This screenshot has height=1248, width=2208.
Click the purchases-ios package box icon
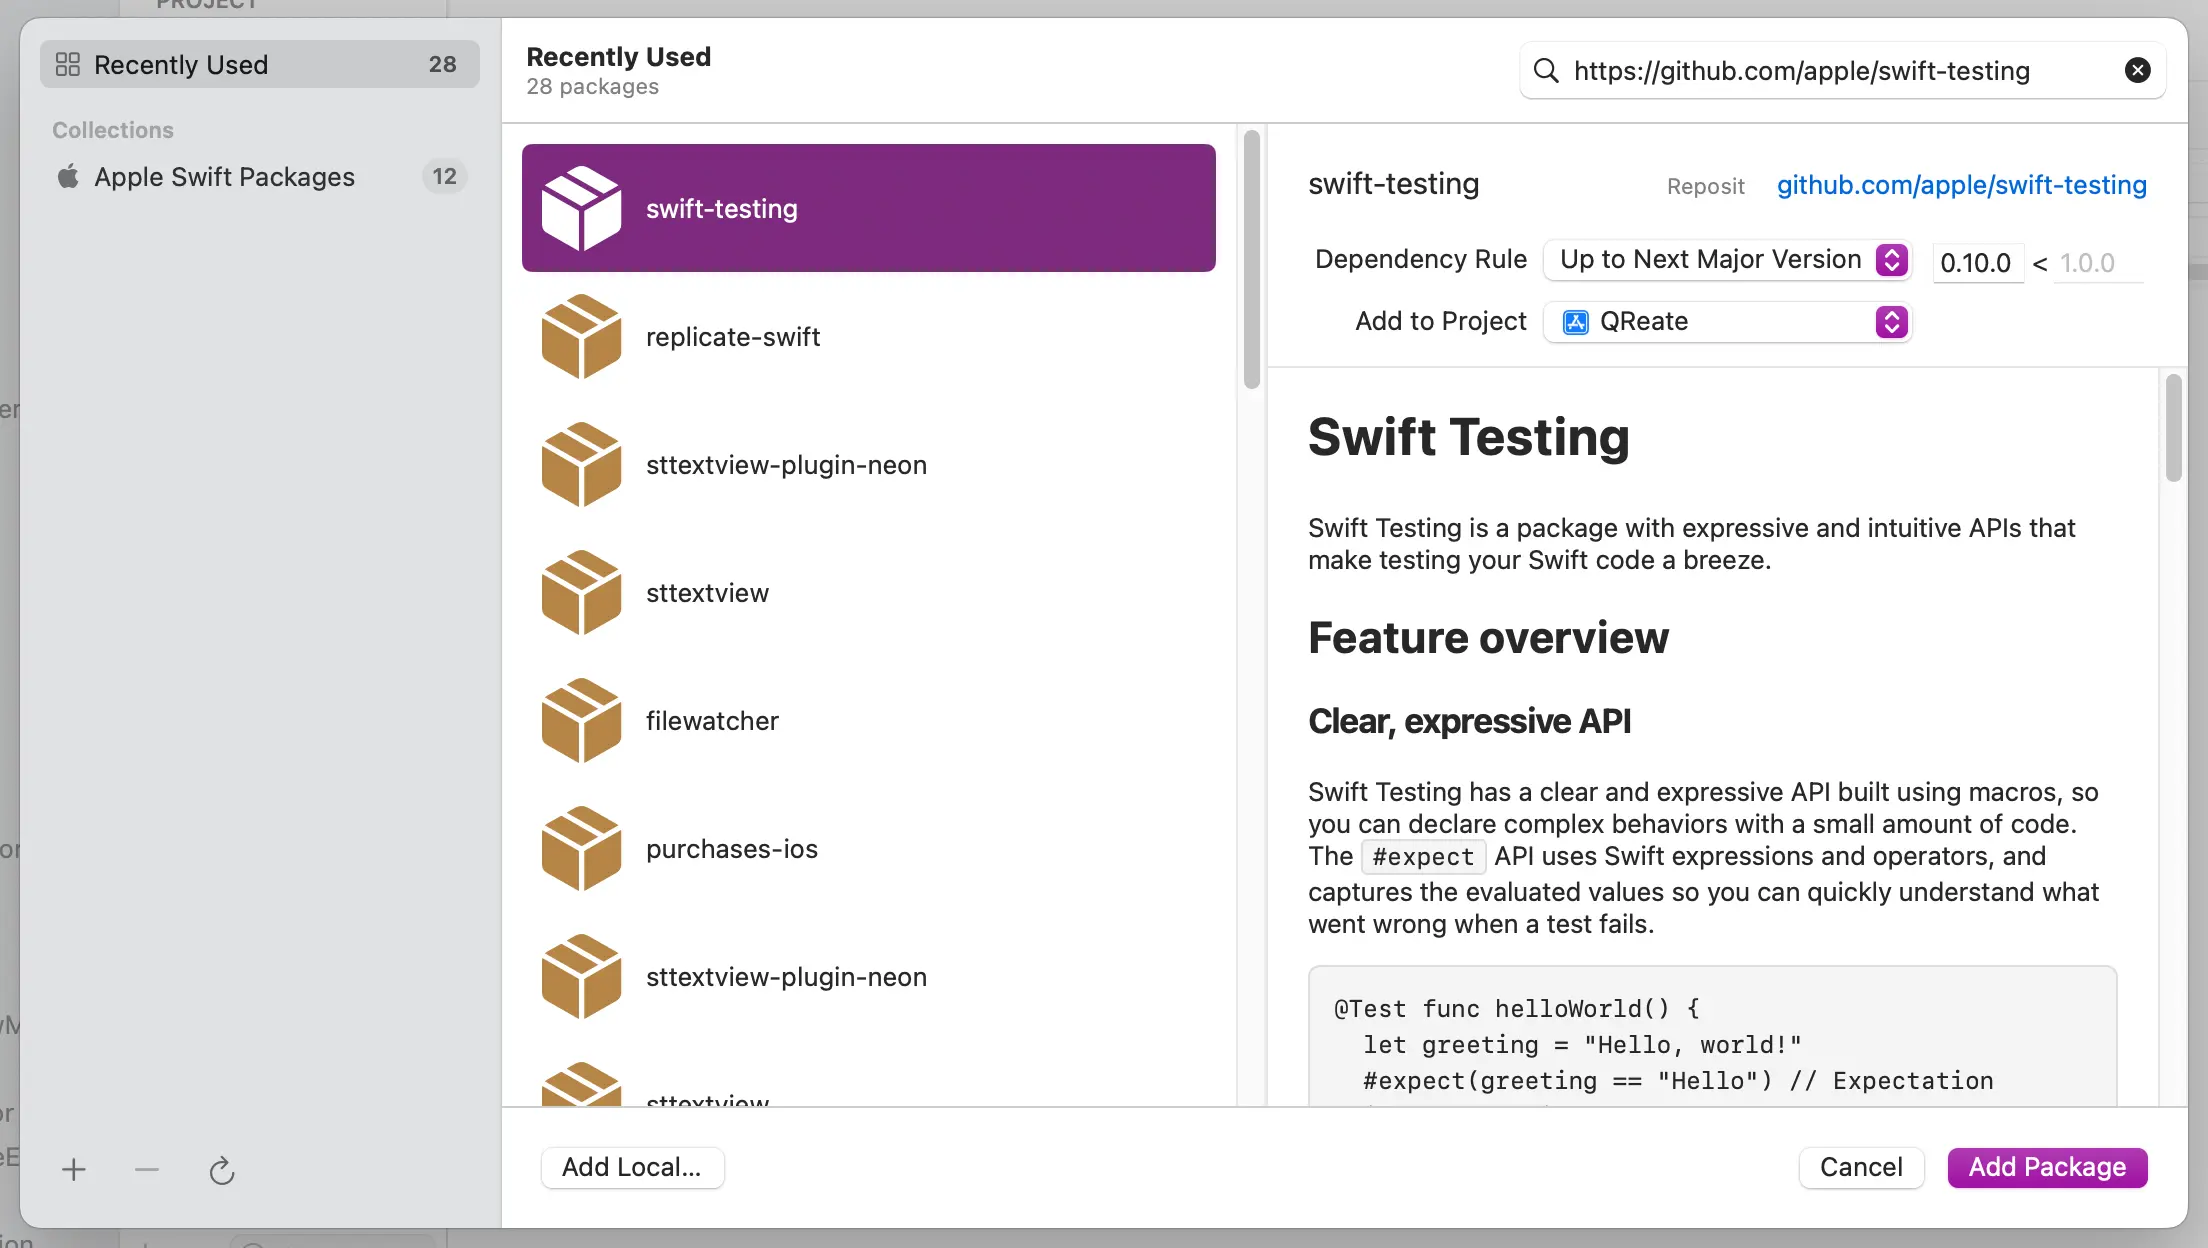click(581, 849)
